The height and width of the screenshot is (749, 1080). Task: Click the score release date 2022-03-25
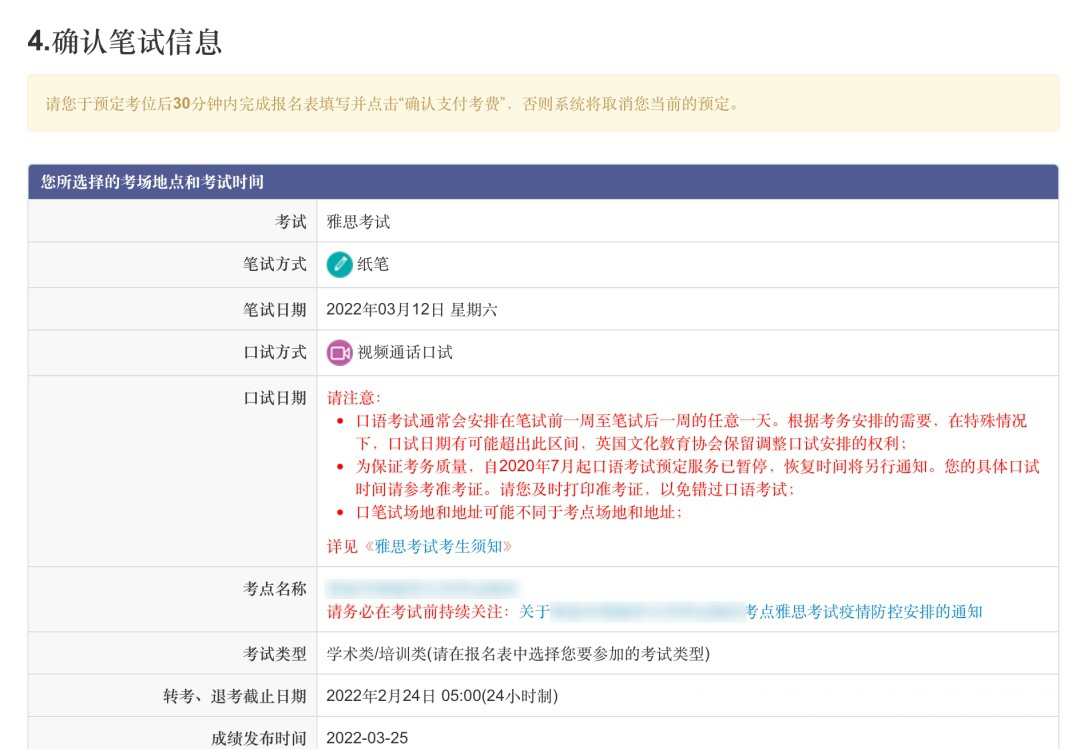[x=367, y=738]
